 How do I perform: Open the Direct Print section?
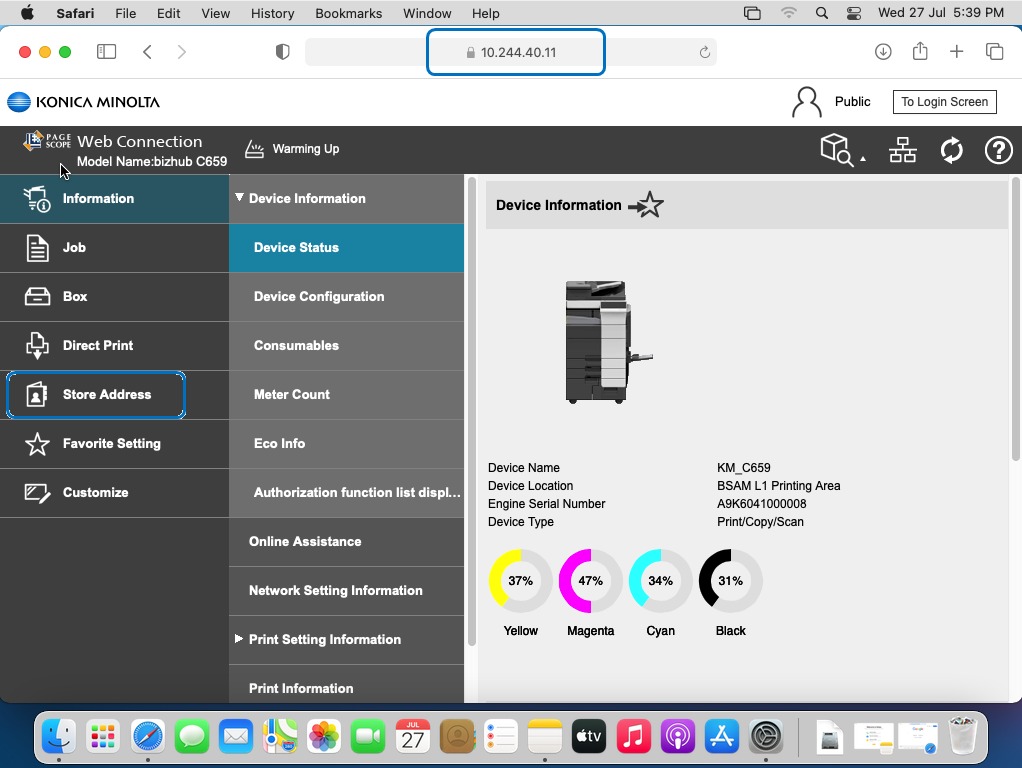pyautogui.click(x=97, y=346)
